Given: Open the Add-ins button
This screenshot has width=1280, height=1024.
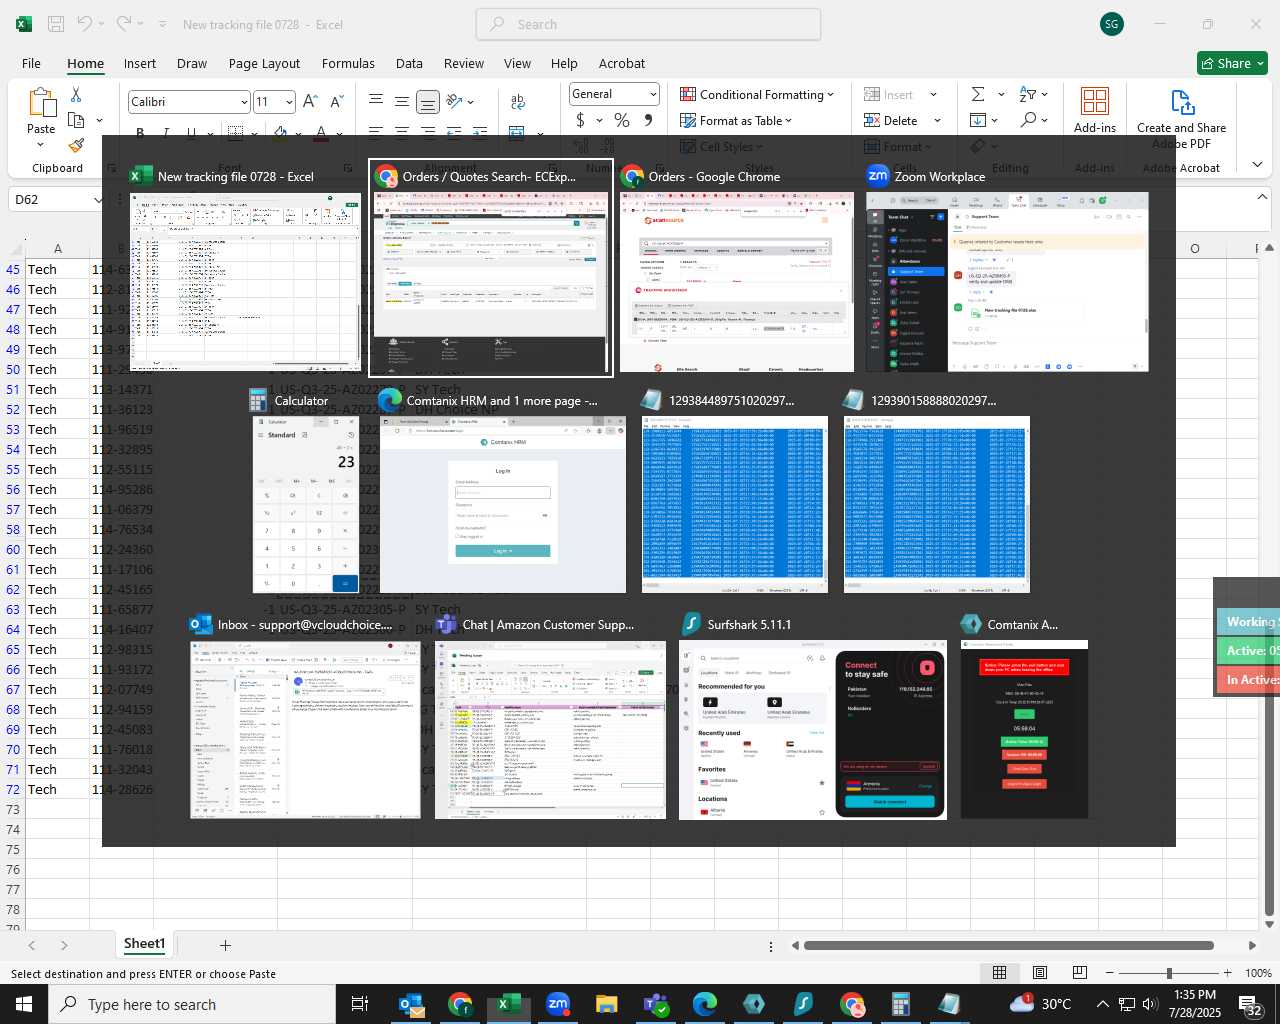Looking at the screenshot, I should click(x=1095, y=110).
